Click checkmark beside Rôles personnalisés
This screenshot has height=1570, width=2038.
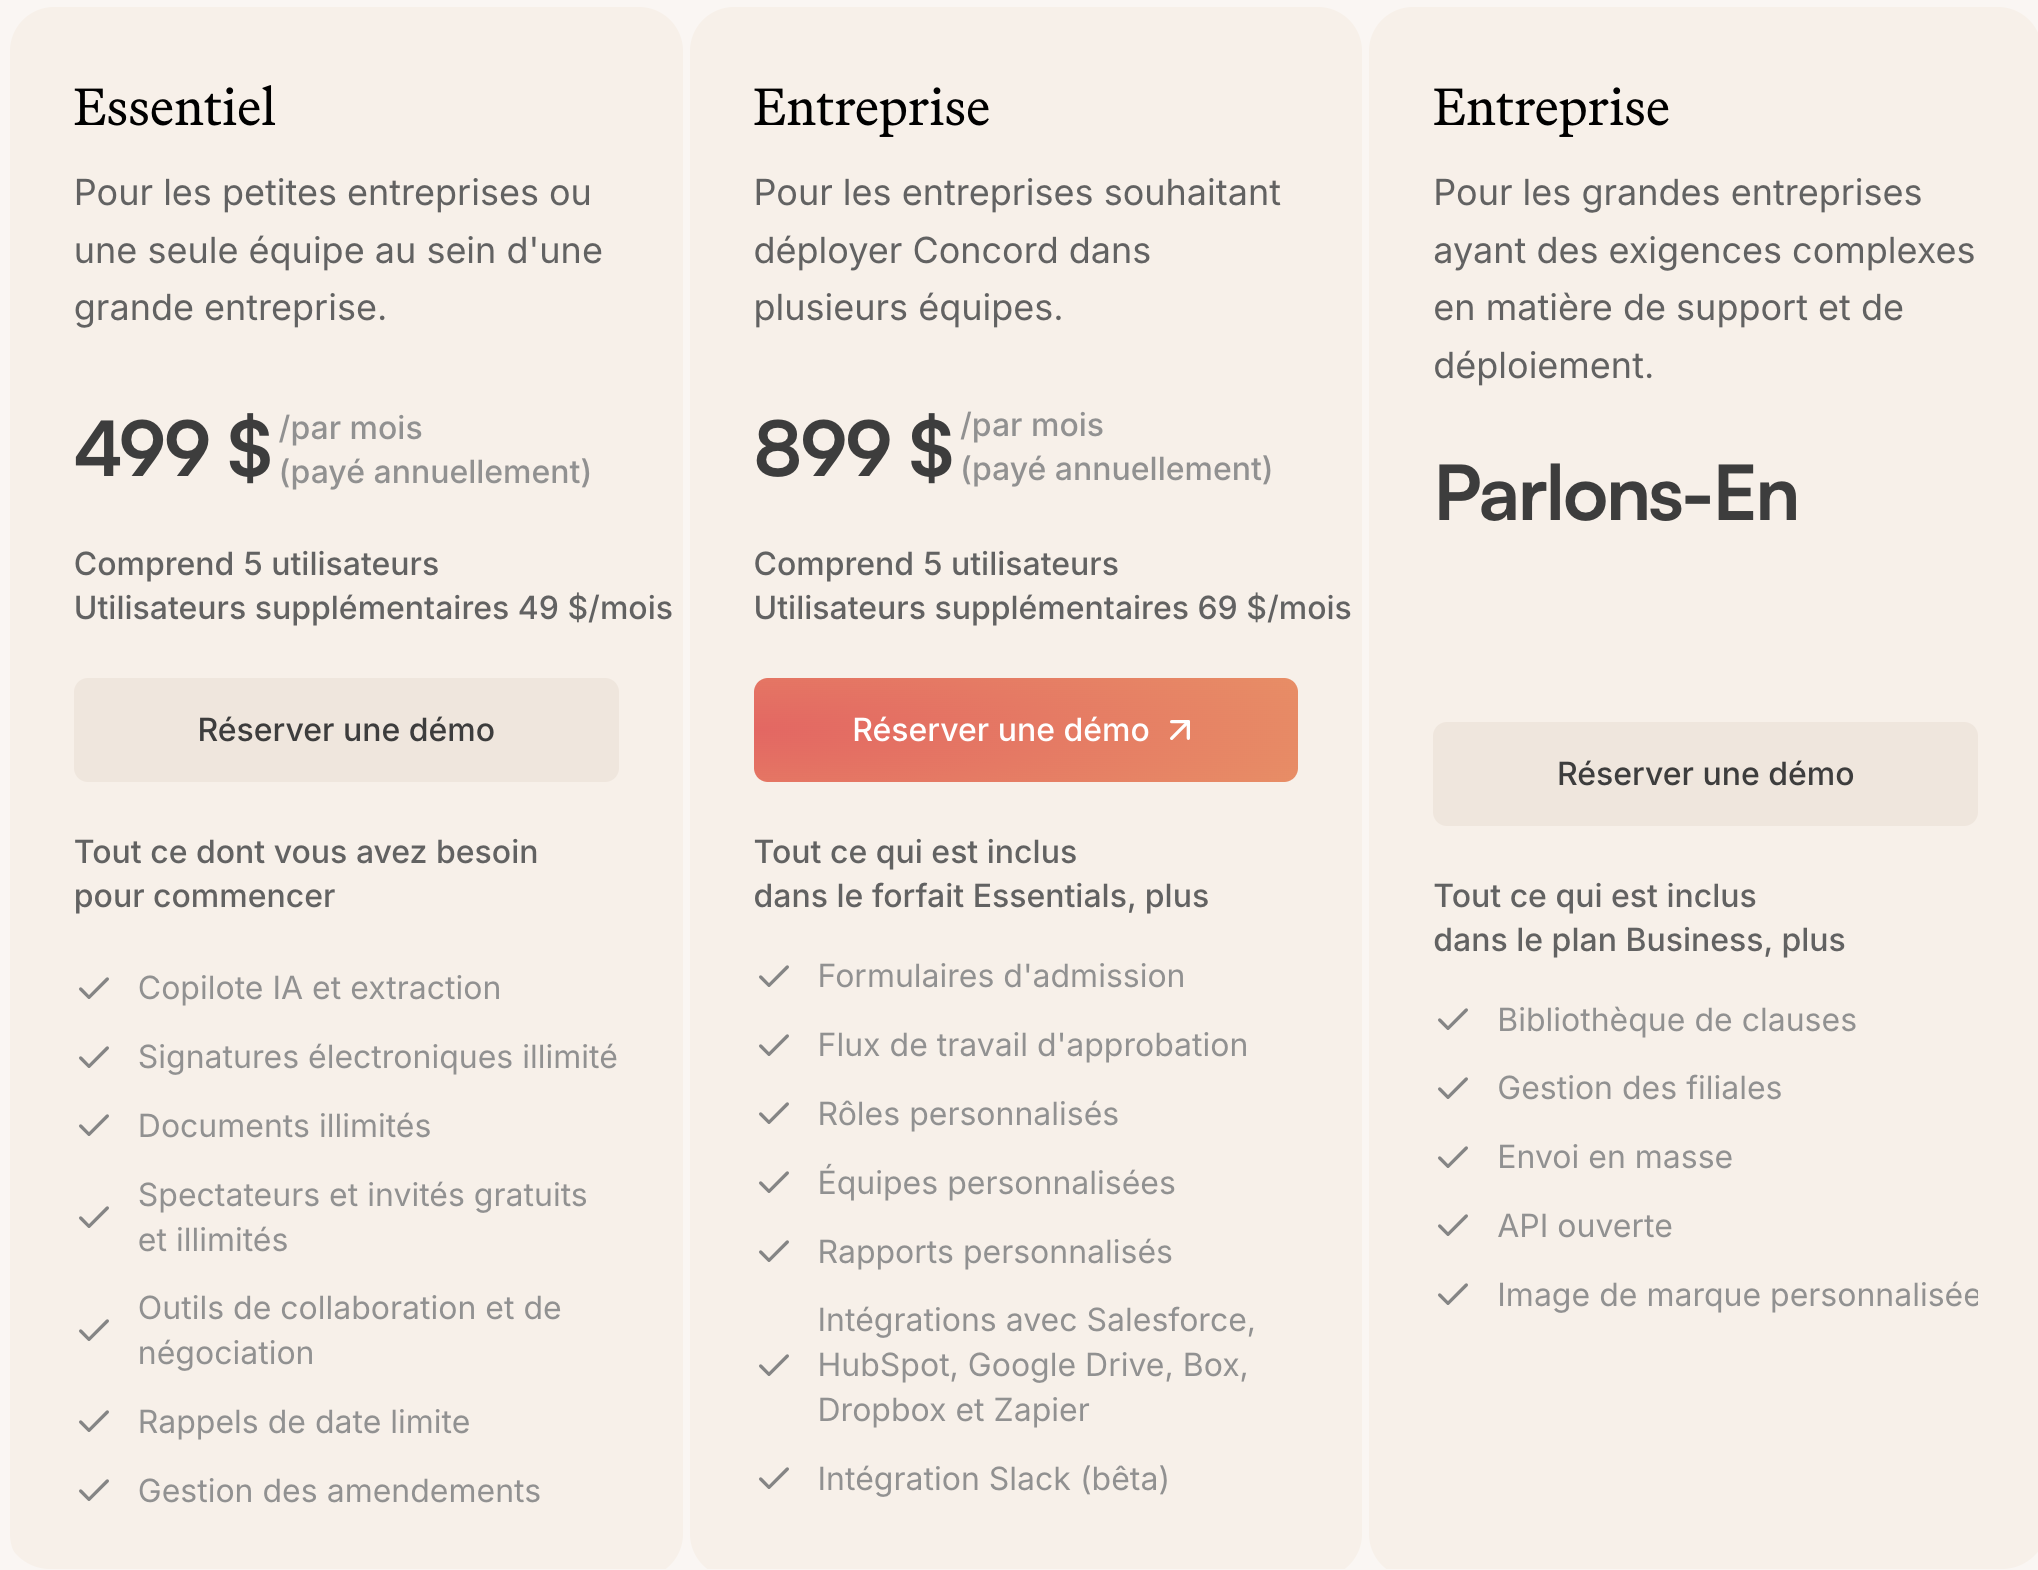[774, 1114]
